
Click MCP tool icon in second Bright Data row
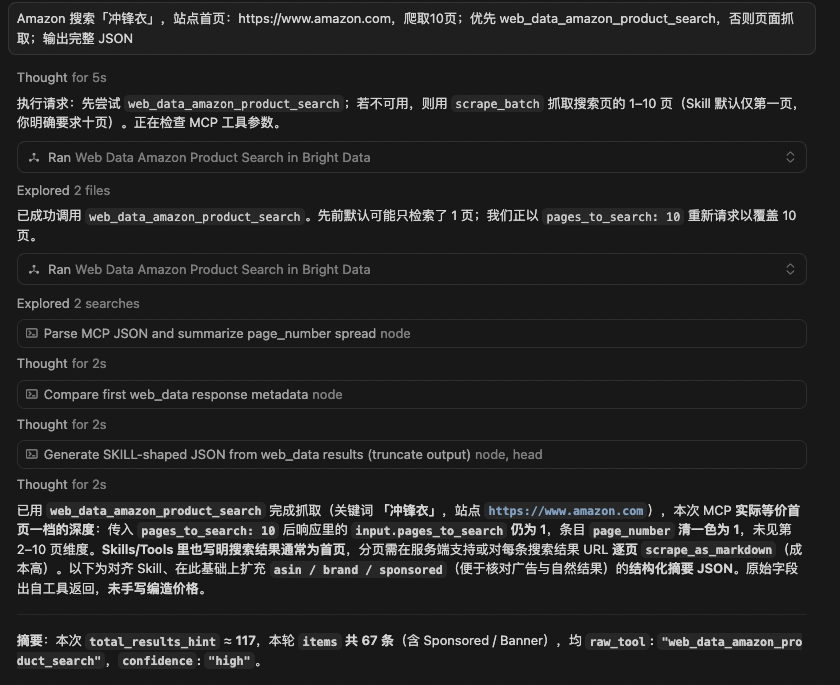tap(34, 269)
